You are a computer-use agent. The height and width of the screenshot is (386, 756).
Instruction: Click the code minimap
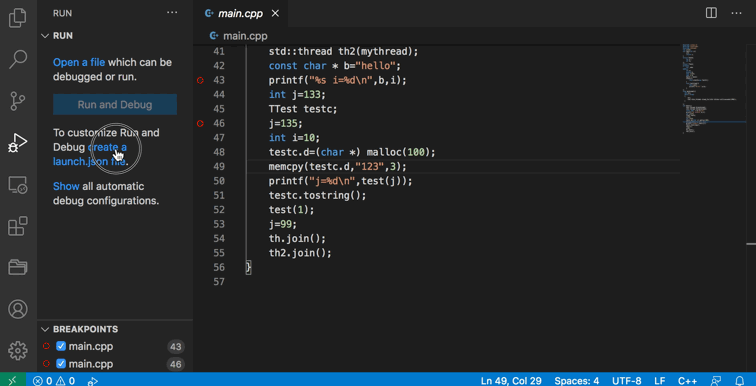714,89
